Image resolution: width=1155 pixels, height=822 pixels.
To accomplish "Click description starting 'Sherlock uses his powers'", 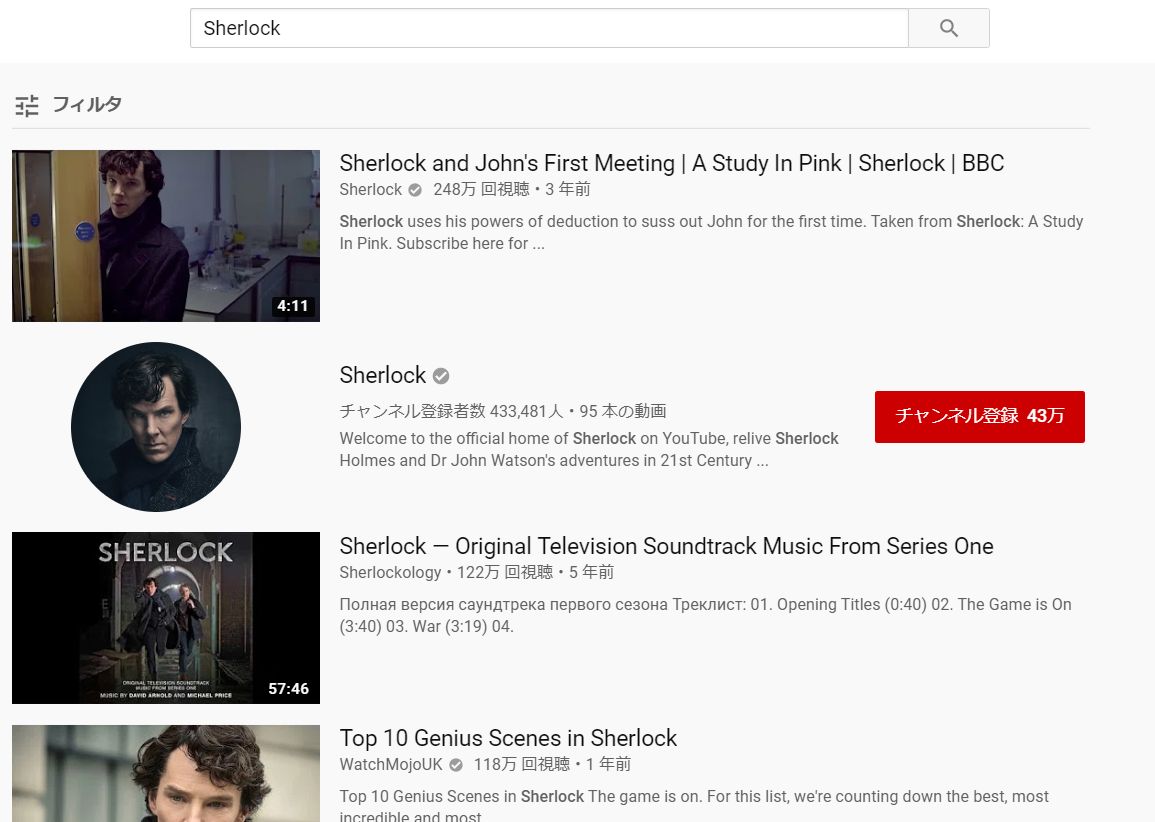I will [712, 232].
